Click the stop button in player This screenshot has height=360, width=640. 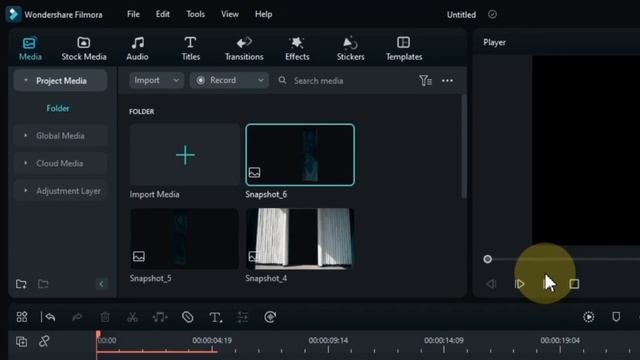coord(574,284)
